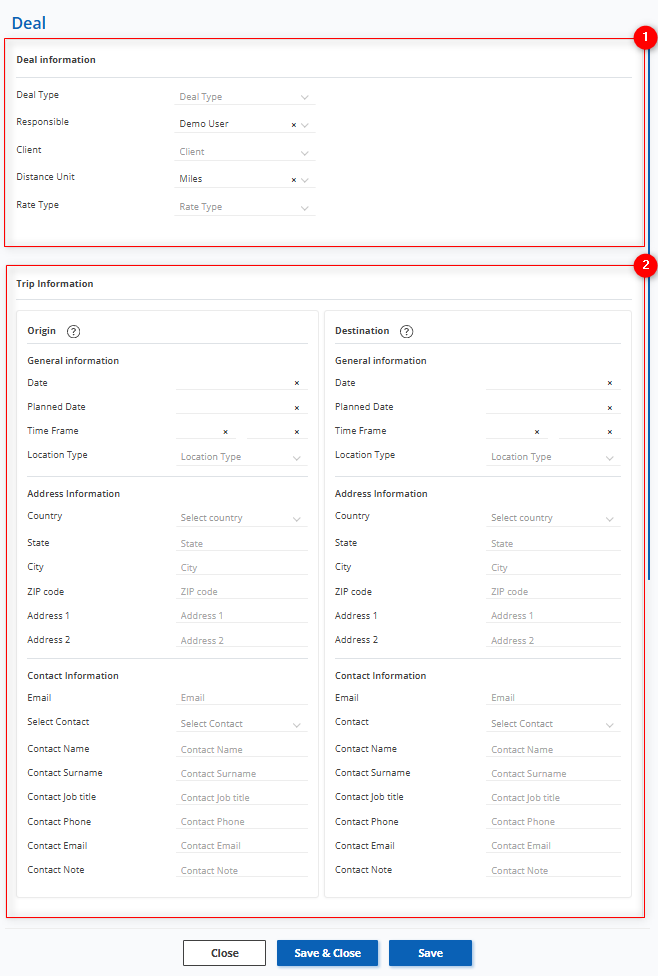Click the Origin ZIP code input field

point(241,592)
